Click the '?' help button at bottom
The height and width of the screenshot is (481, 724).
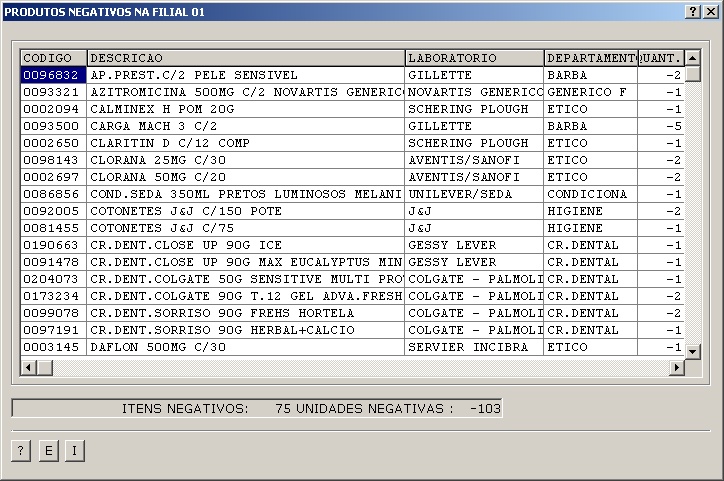pyautogui.click(x=21, y=451)
